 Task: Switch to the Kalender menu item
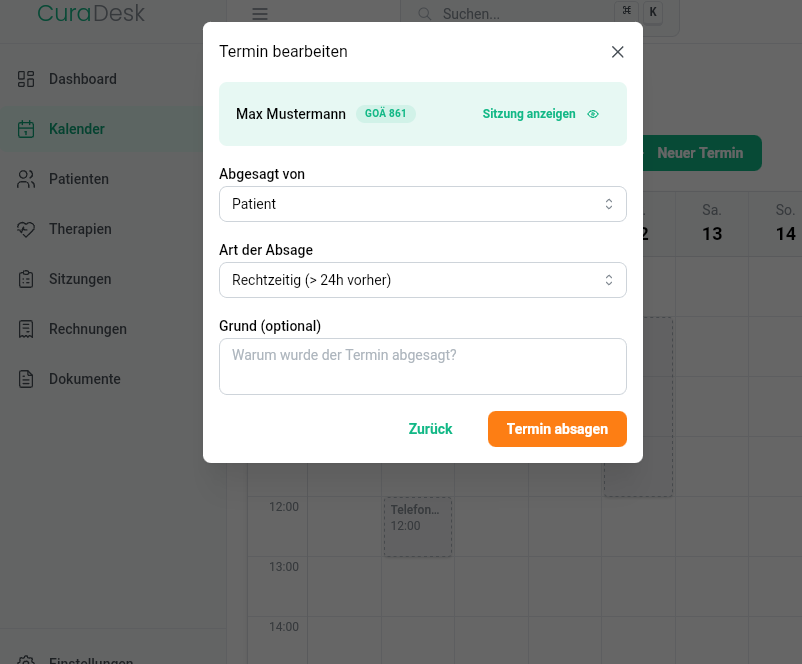click(78, 129)
